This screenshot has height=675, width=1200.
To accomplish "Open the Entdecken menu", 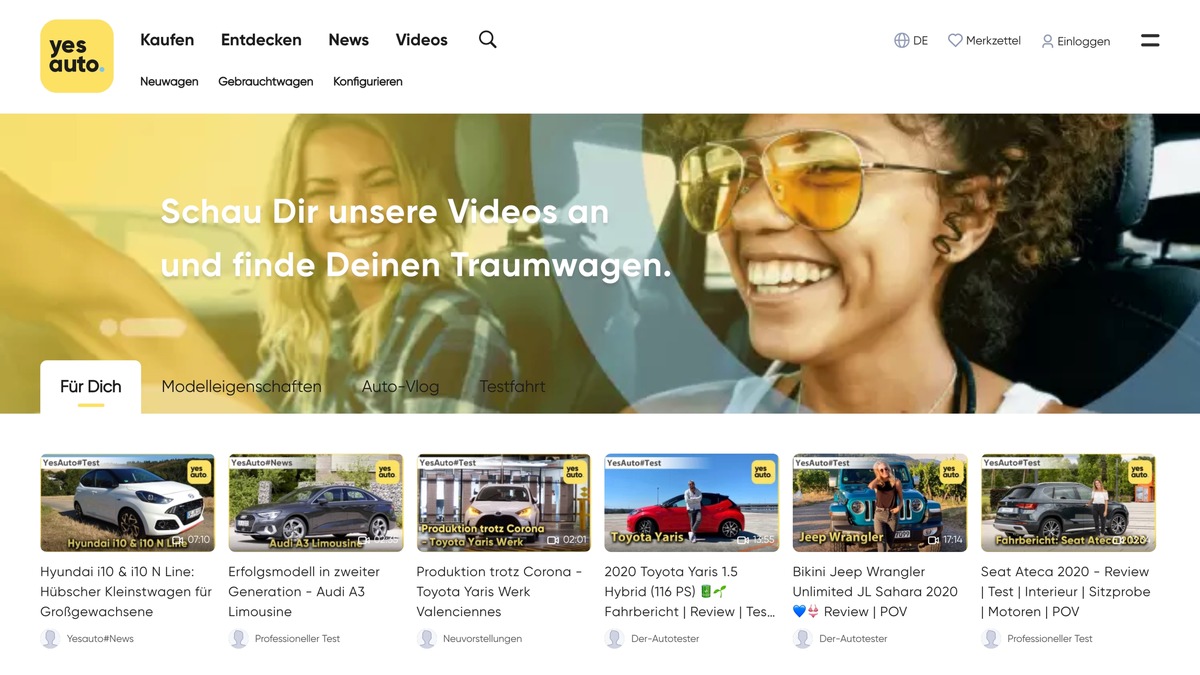I will coord(261,40).
